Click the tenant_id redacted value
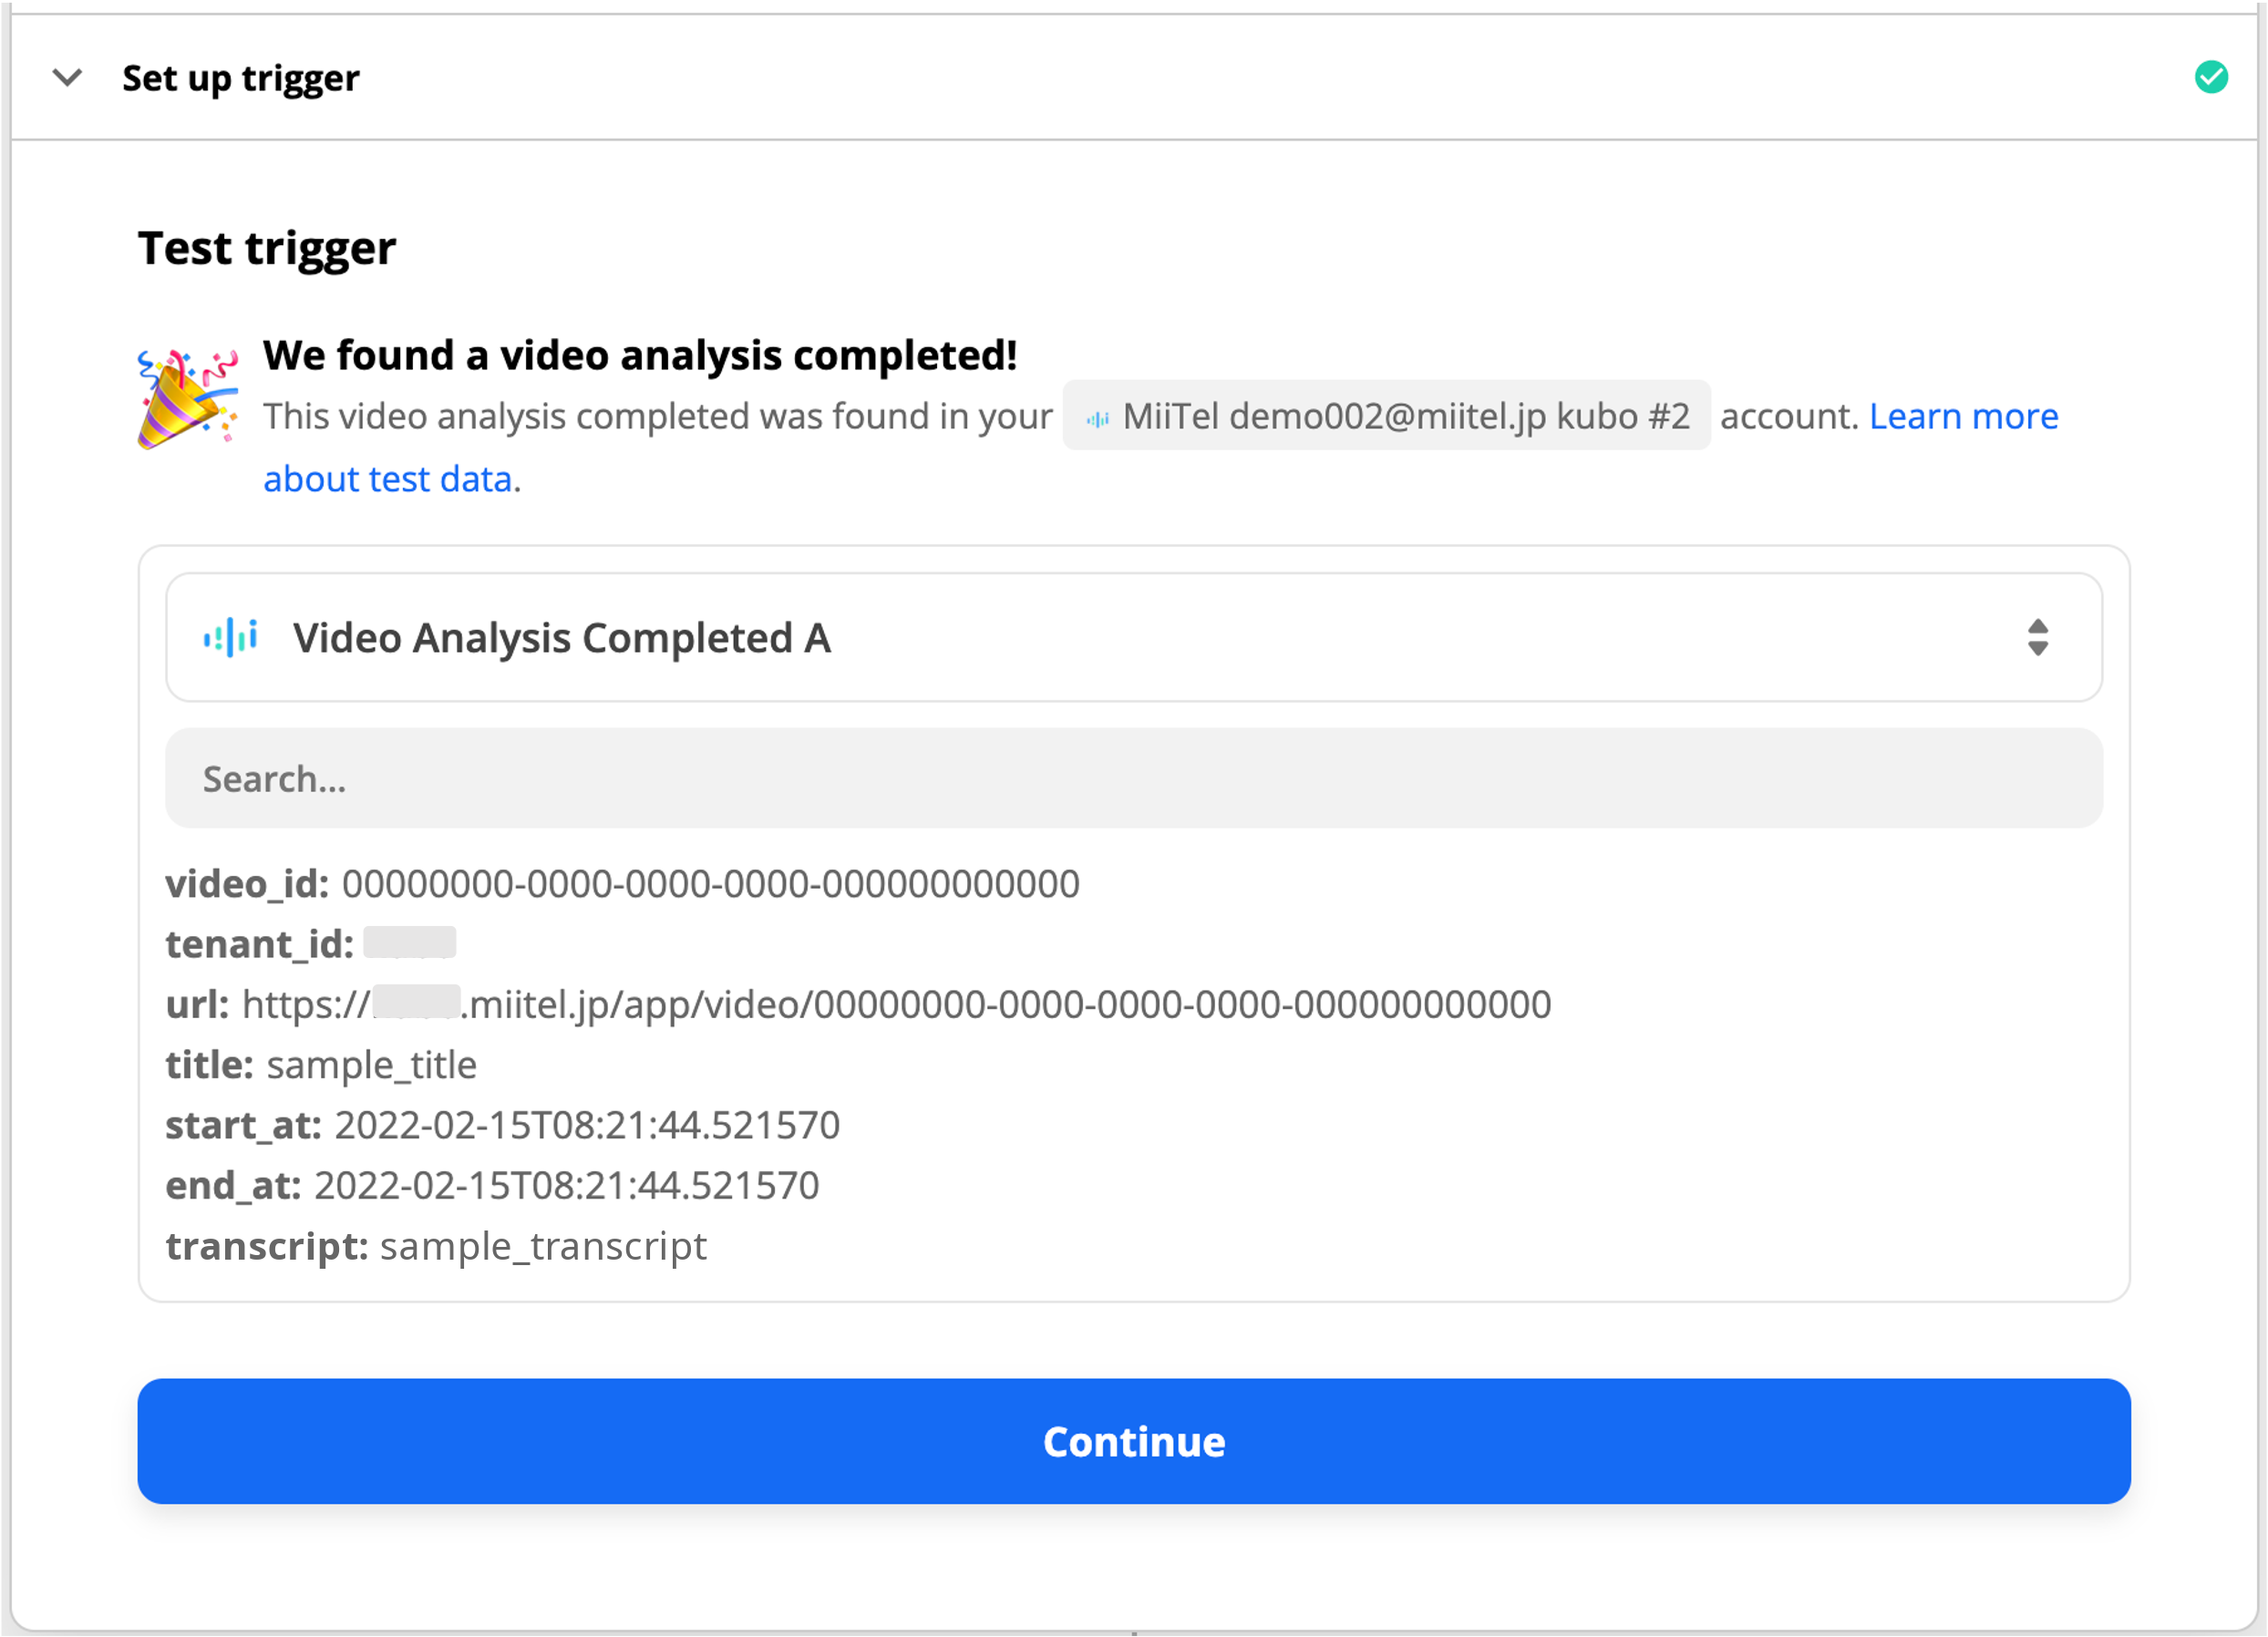The width and height of the screenshot is (2268, 1637). tap(410, 943)
